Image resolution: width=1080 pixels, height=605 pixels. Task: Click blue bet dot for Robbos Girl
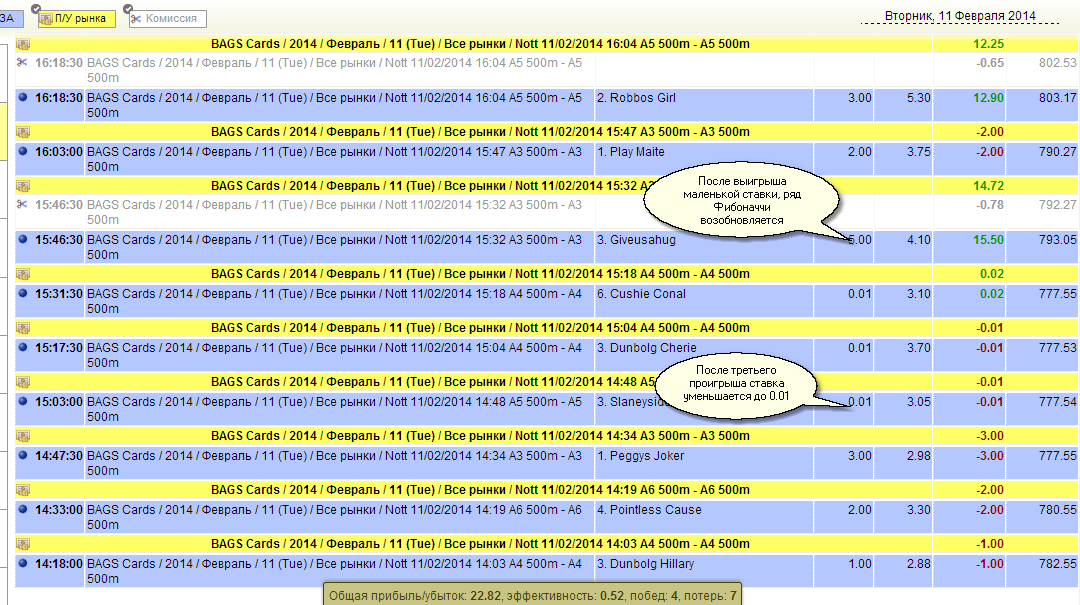23,98
